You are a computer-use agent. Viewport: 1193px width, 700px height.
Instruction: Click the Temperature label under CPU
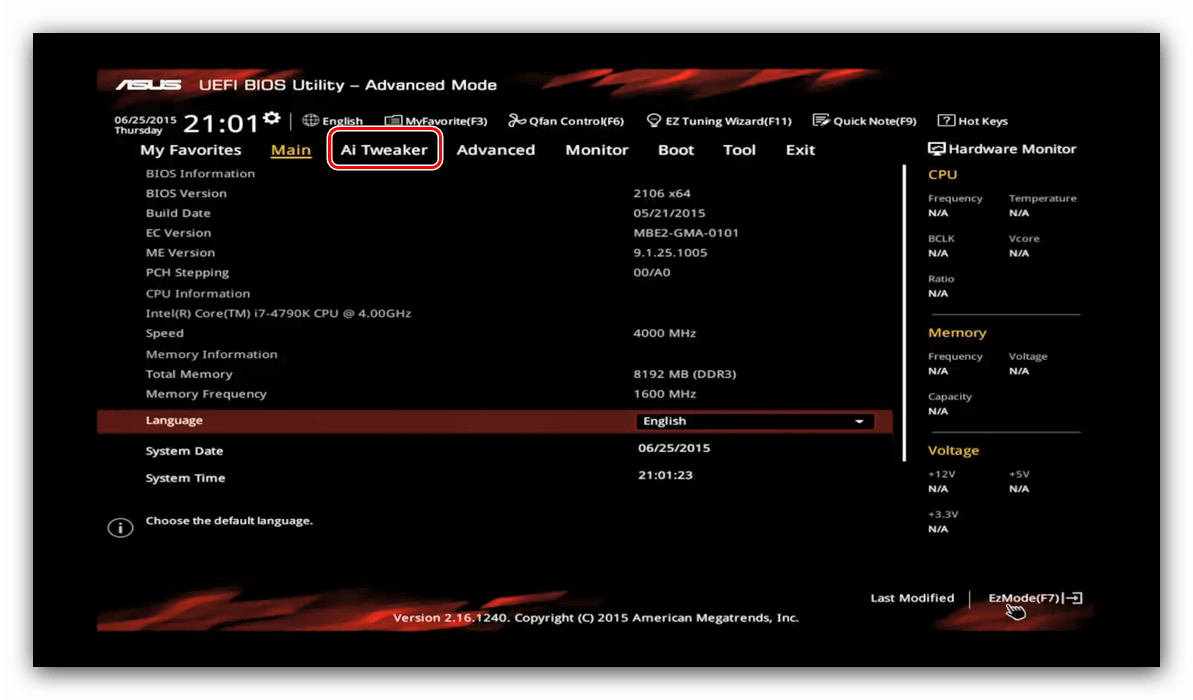[x=1043, y=199]
